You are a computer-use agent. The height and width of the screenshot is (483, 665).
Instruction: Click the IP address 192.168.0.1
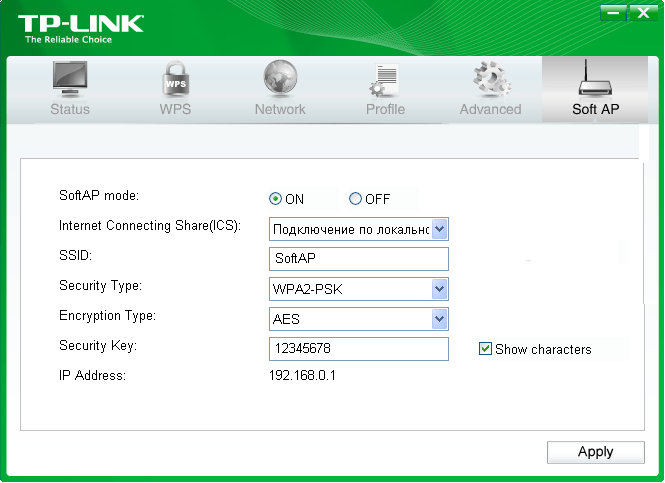tap(302, 375)
